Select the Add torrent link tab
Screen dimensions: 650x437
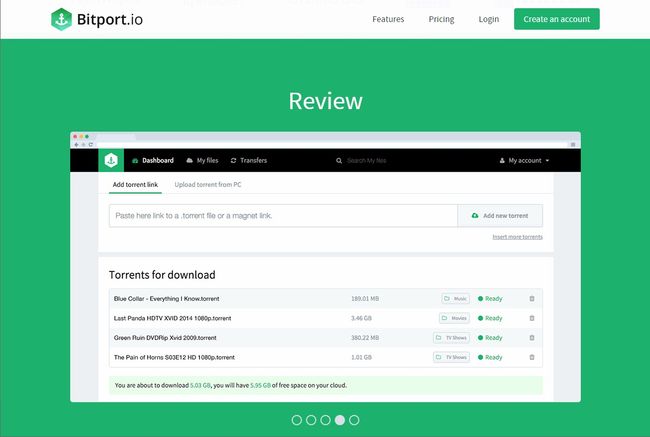click(135, 185)
